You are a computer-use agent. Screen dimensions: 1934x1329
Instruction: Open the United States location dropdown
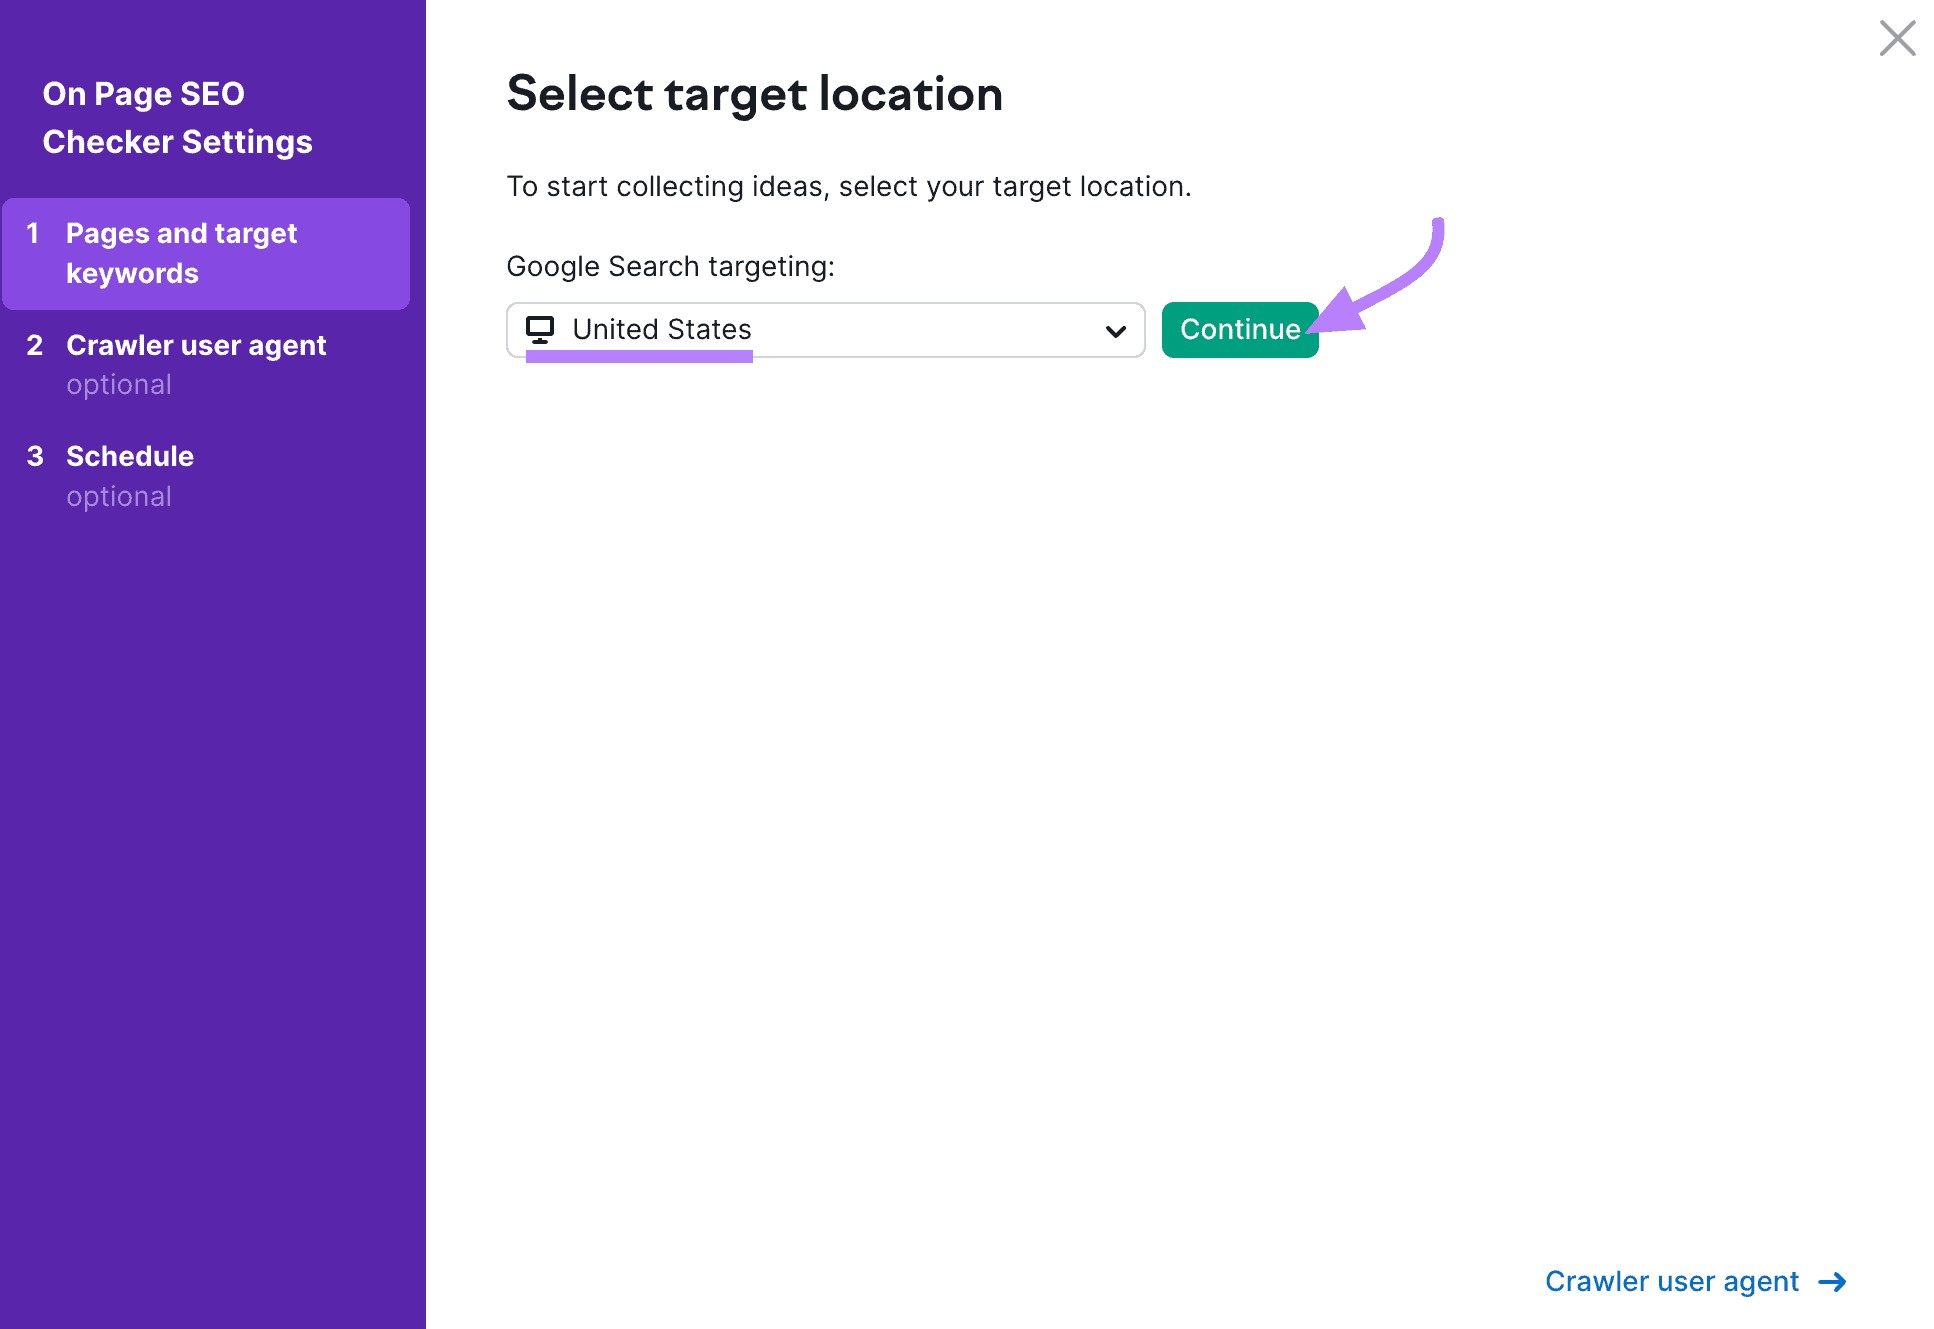pos(820,330)
